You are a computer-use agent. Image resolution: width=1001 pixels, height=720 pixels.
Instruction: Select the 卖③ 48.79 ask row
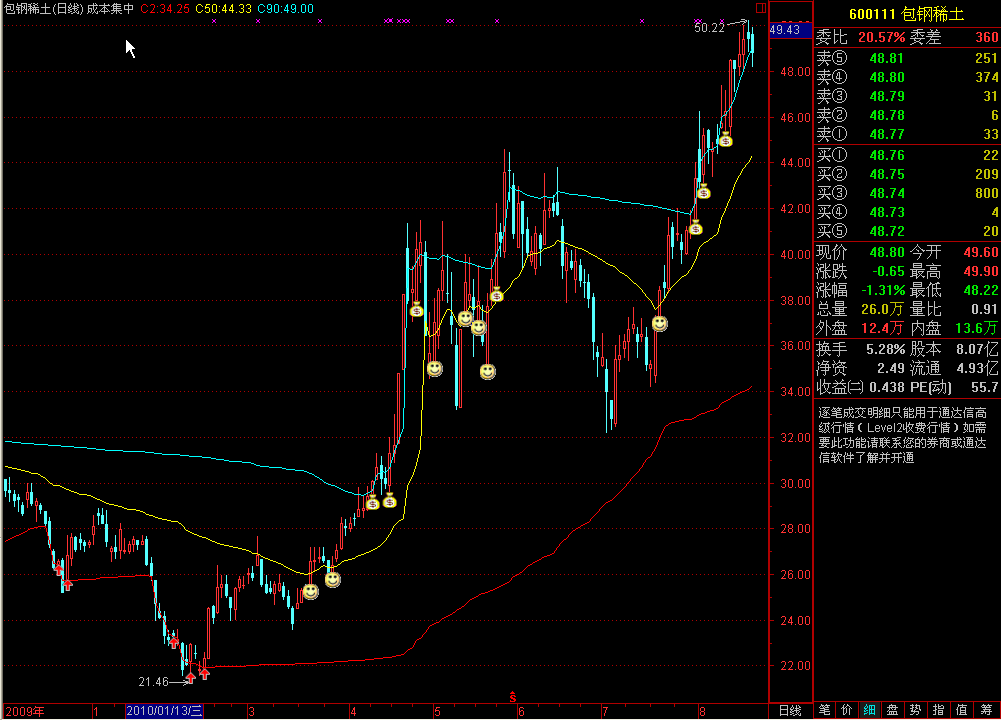tap(907, 96)
